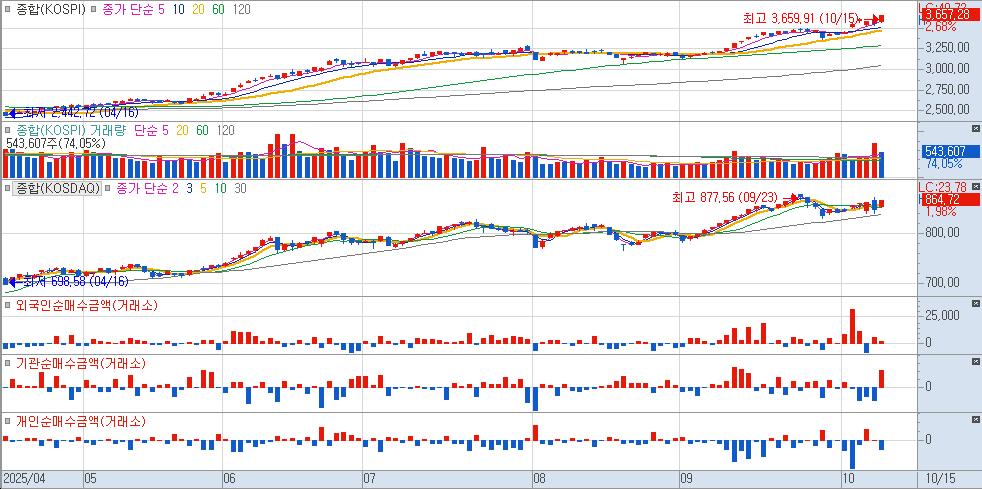This screenshot has height=489, width=982.
Task: Click the 700.00 KOSDAQ axis label
Action: click(943, 282)
